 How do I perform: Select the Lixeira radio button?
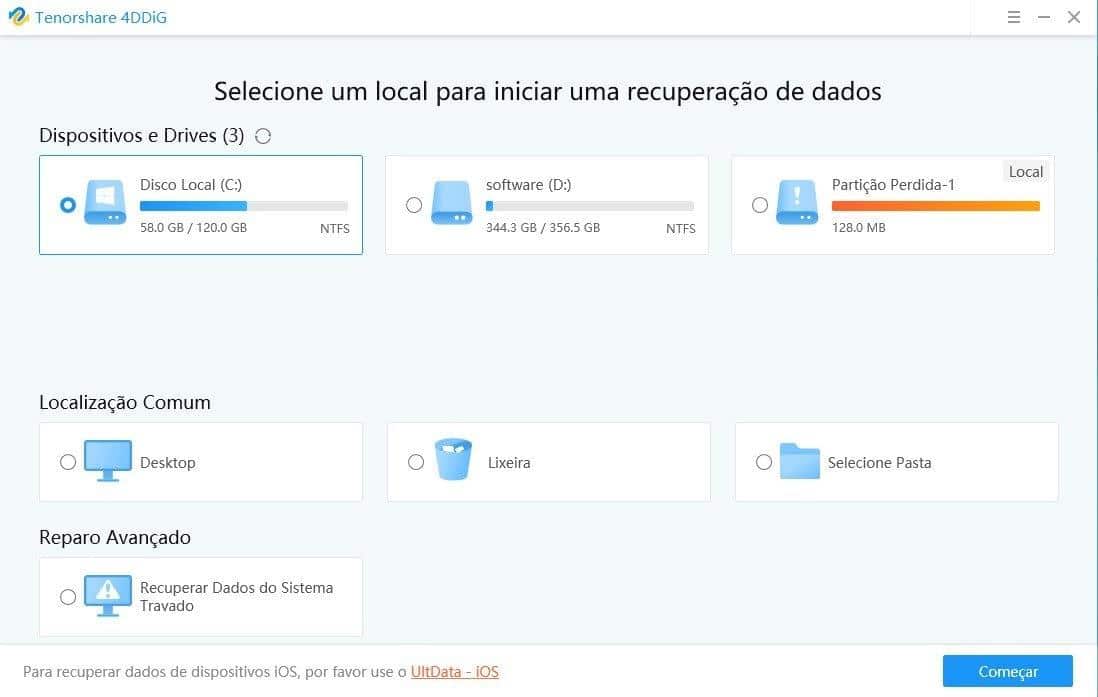(x=416, y=462)
